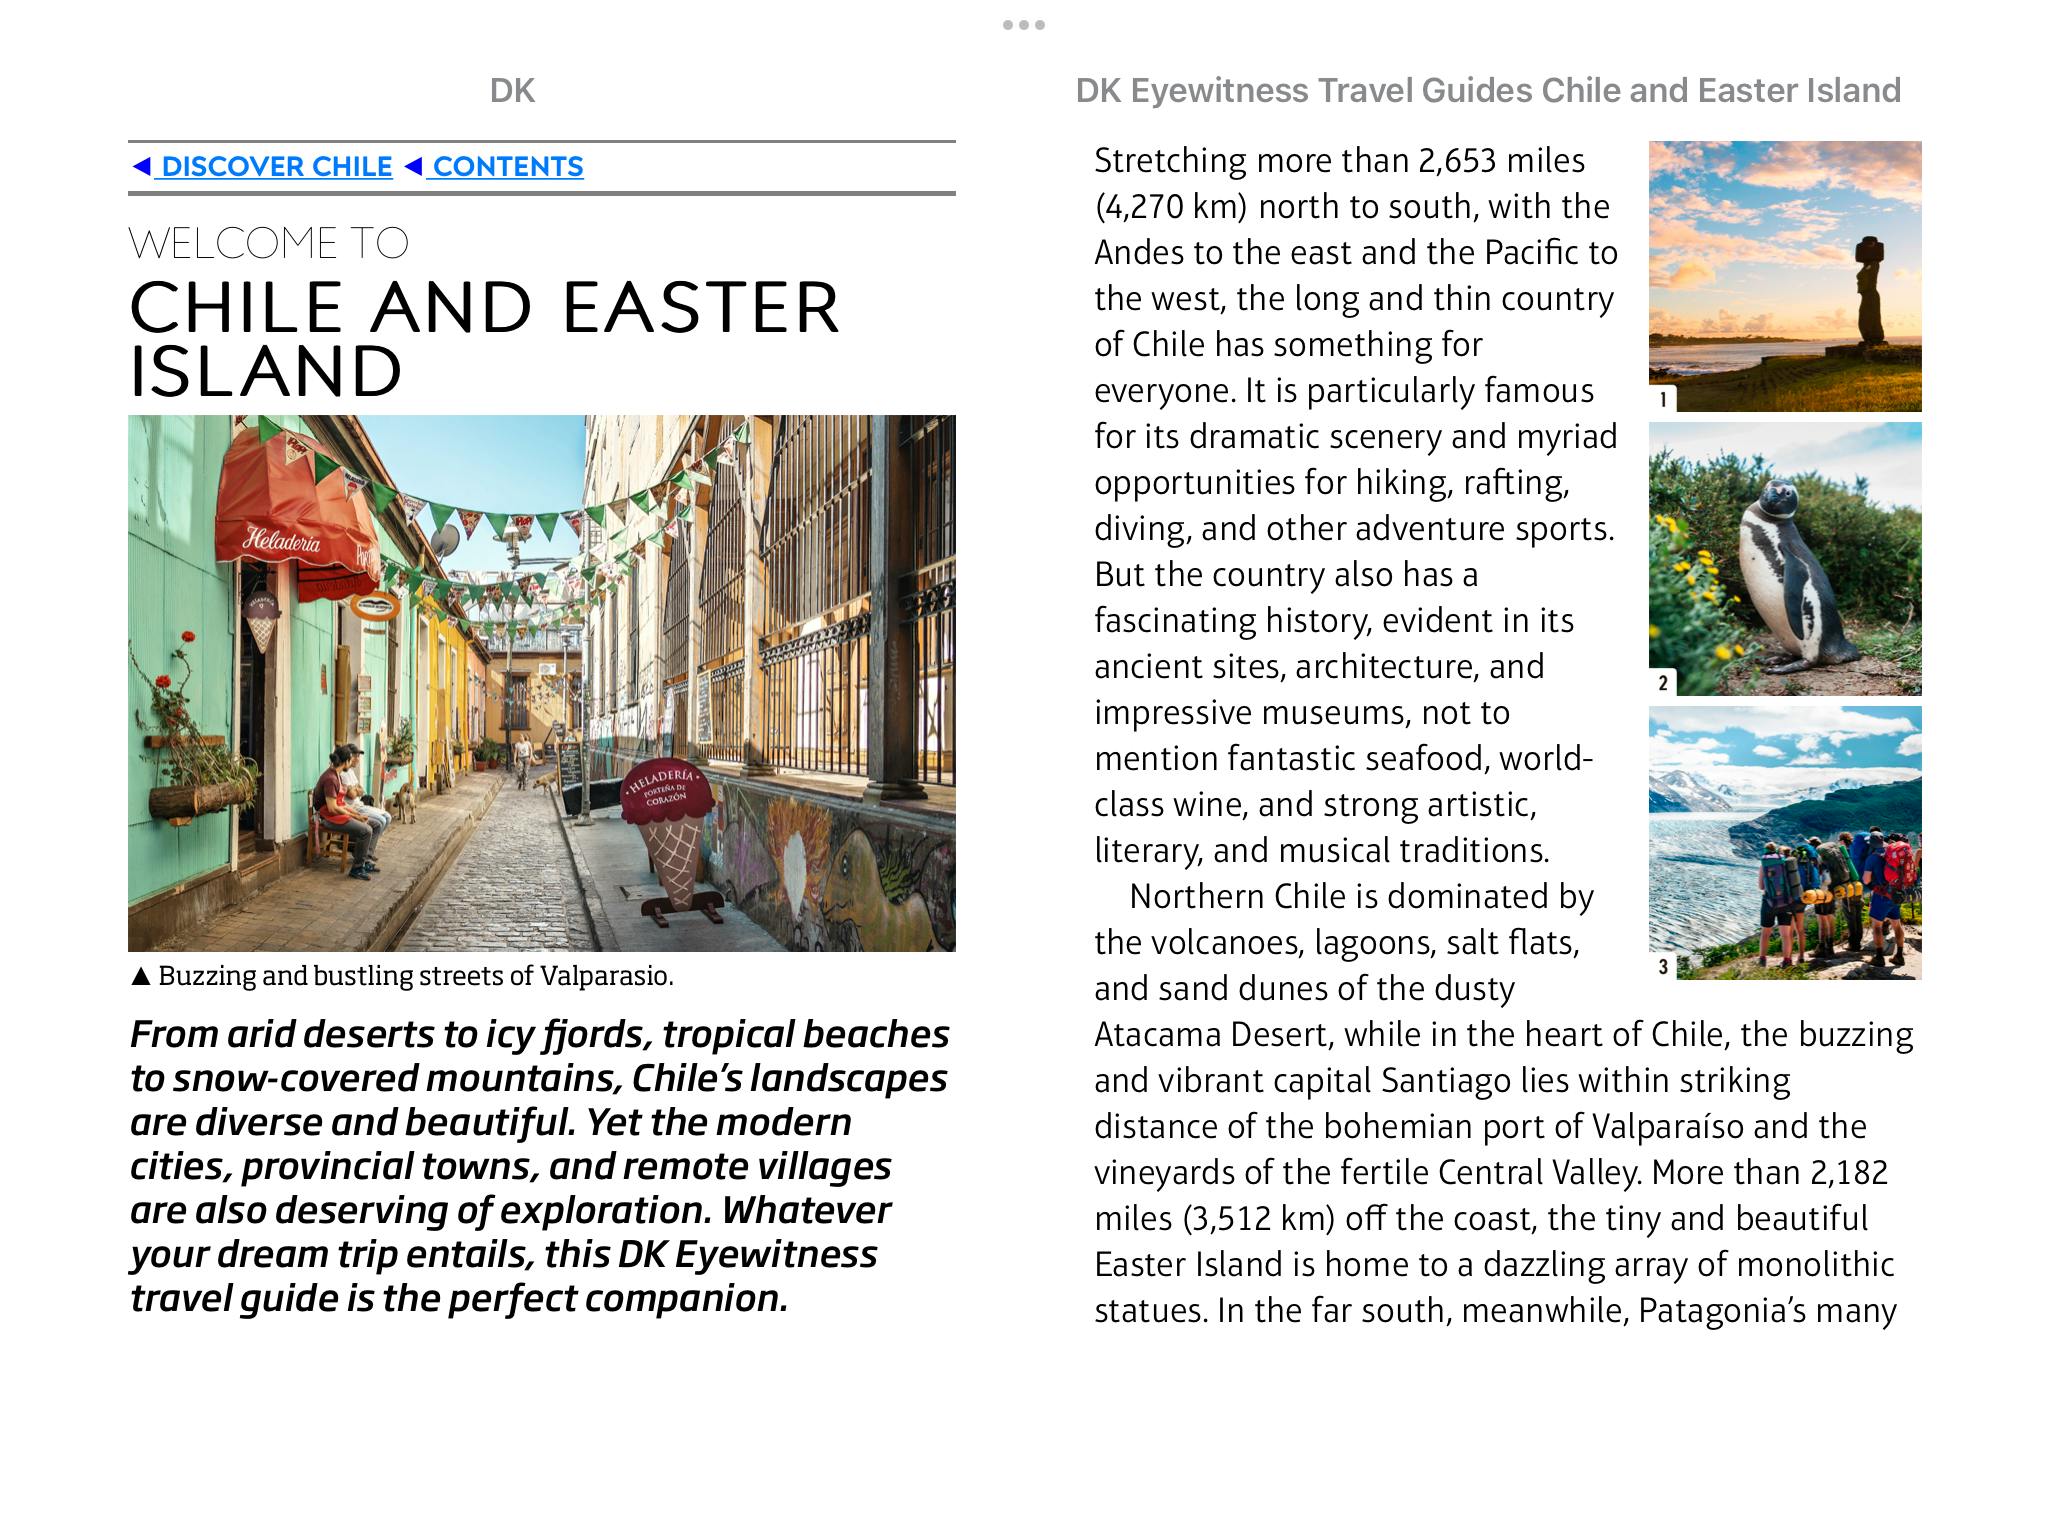The image size is (2048, 1536).
Task: Click the WELCOME TO heading text
Action: (268, 243)
